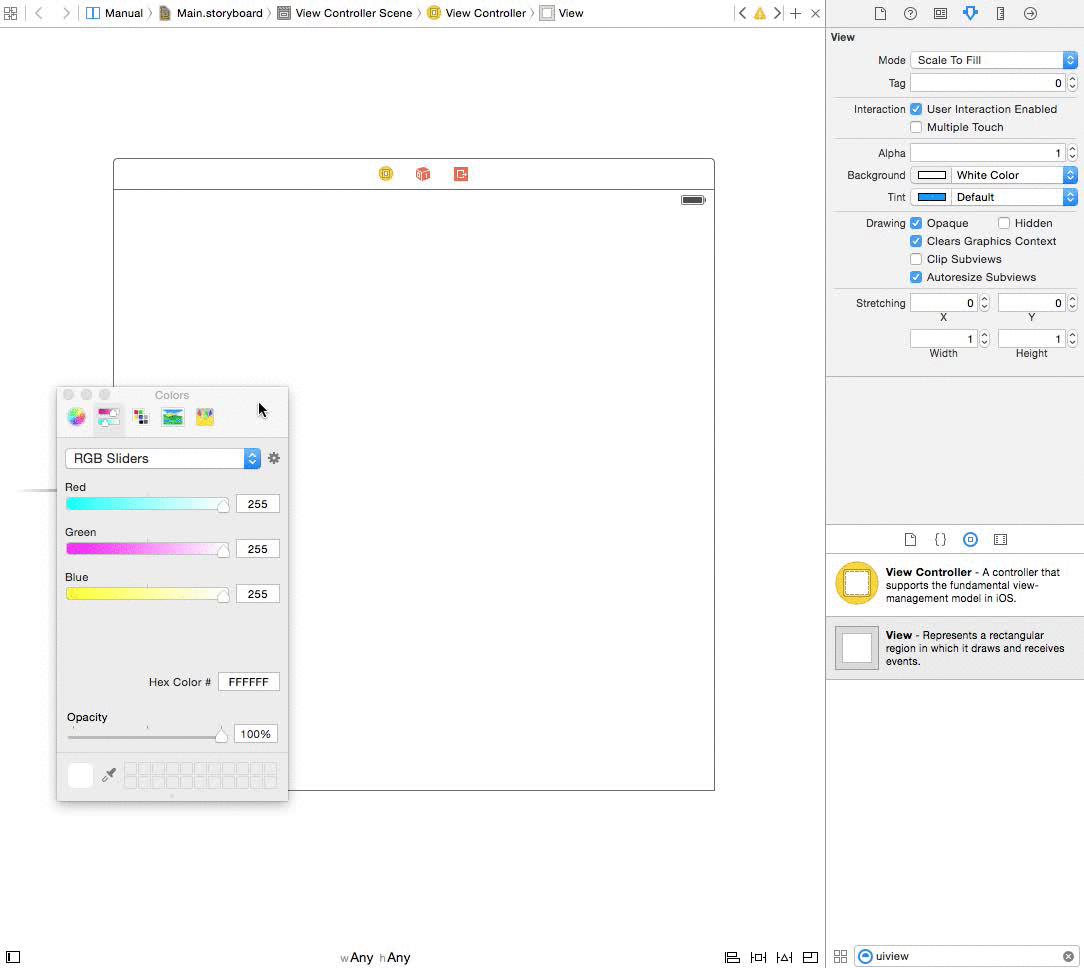Switch to the image palettes picker
Screen dimensions: 1084x968
(173, 417)
